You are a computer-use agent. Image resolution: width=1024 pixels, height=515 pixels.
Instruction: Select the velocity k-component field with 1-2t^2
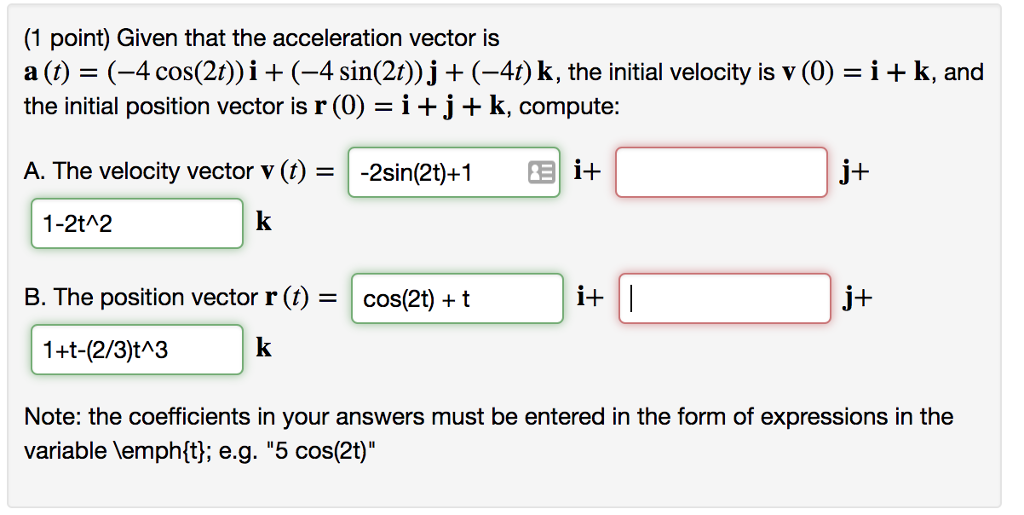pyautogui.click(x=137, y=223)
